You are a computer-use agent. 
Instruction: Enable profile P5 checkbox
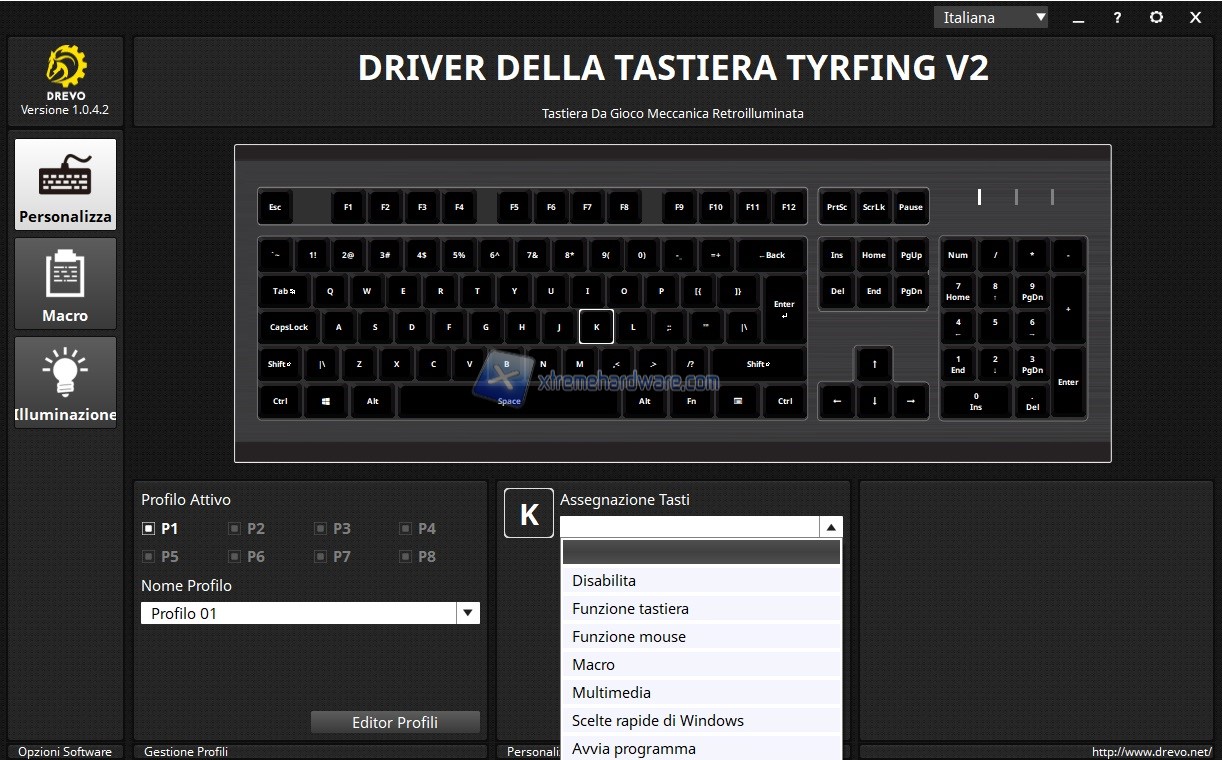[x=148, y=556]
